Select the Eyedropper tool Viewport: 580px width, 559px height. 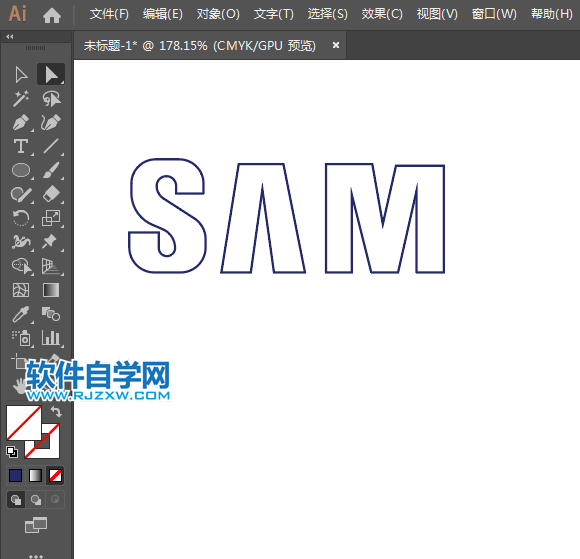[21, 314]
